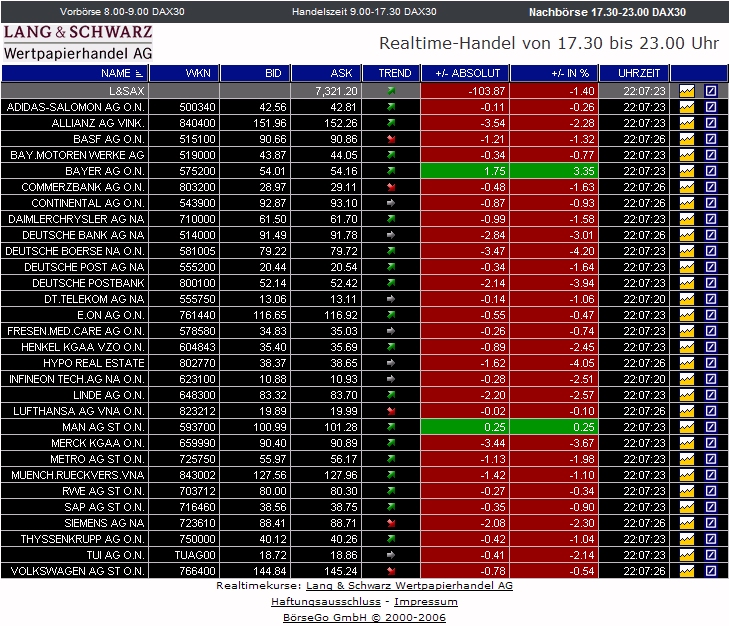Viewport: 729px width, 626px height.
Task: Select Nachbörse 17.30-23.00 DAX30 tab
Action: (607, 12)
